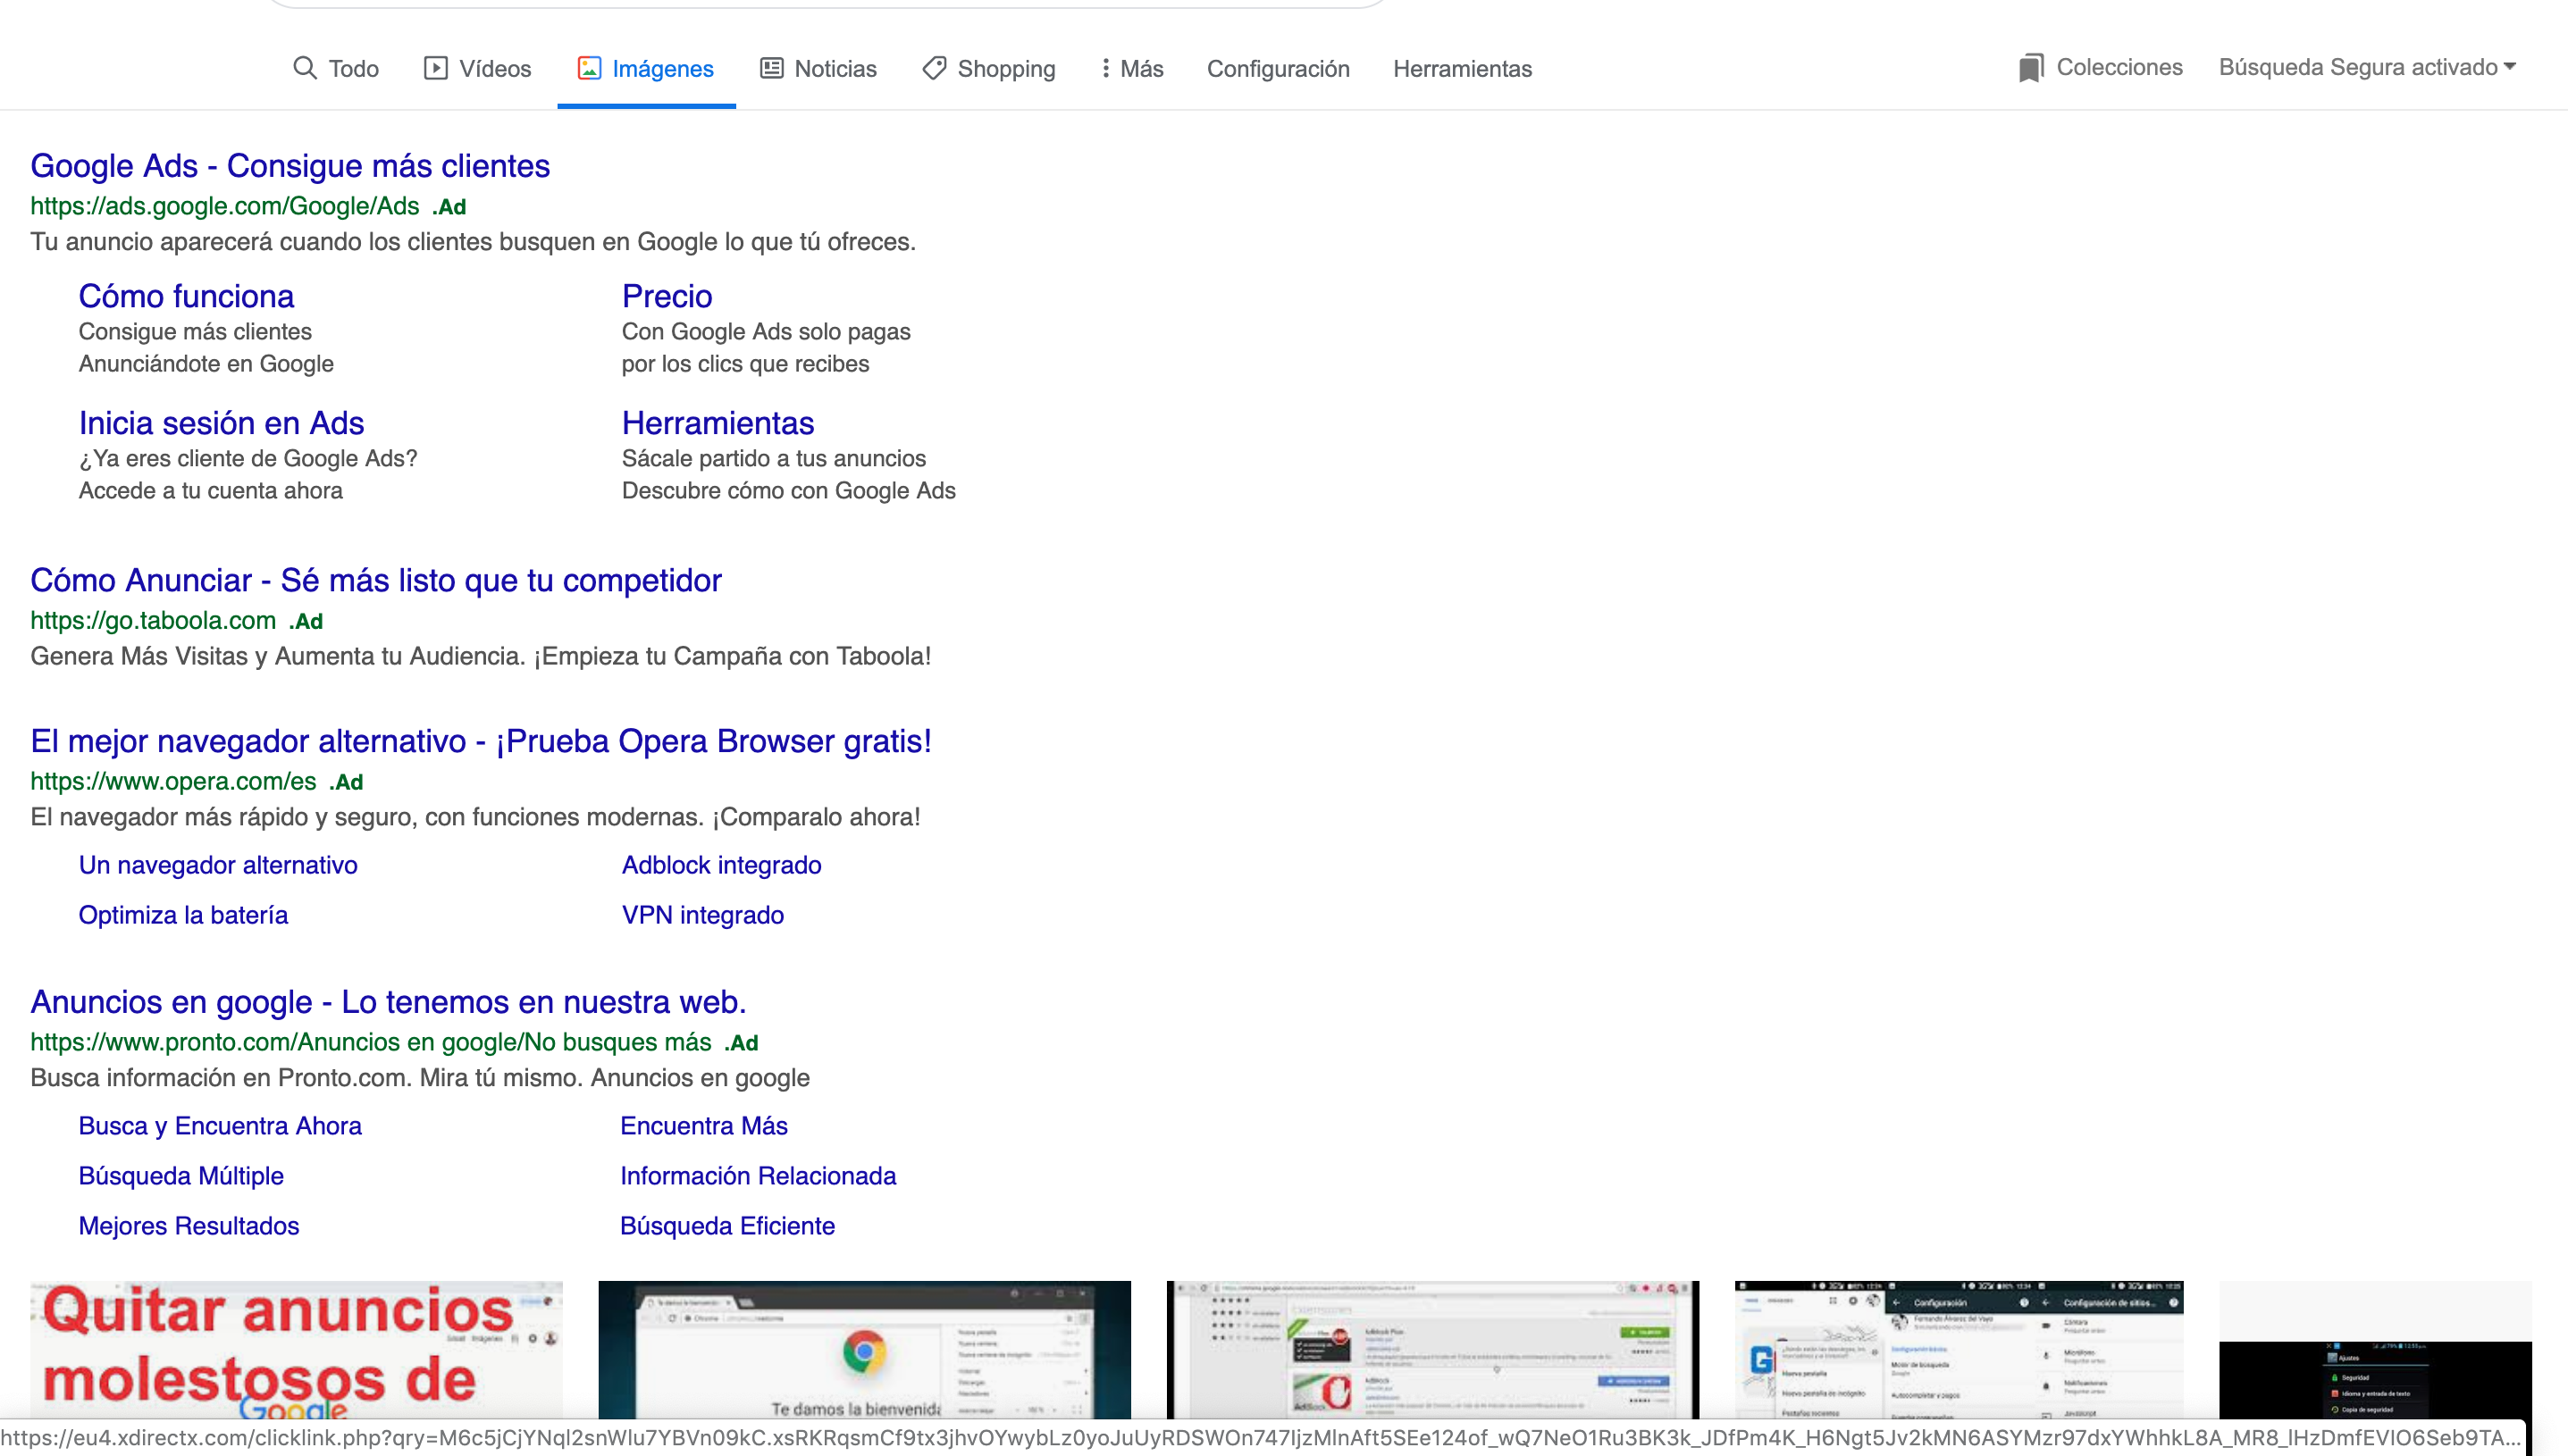Click the three-dot icon beside Más

tap(1105, 68)
